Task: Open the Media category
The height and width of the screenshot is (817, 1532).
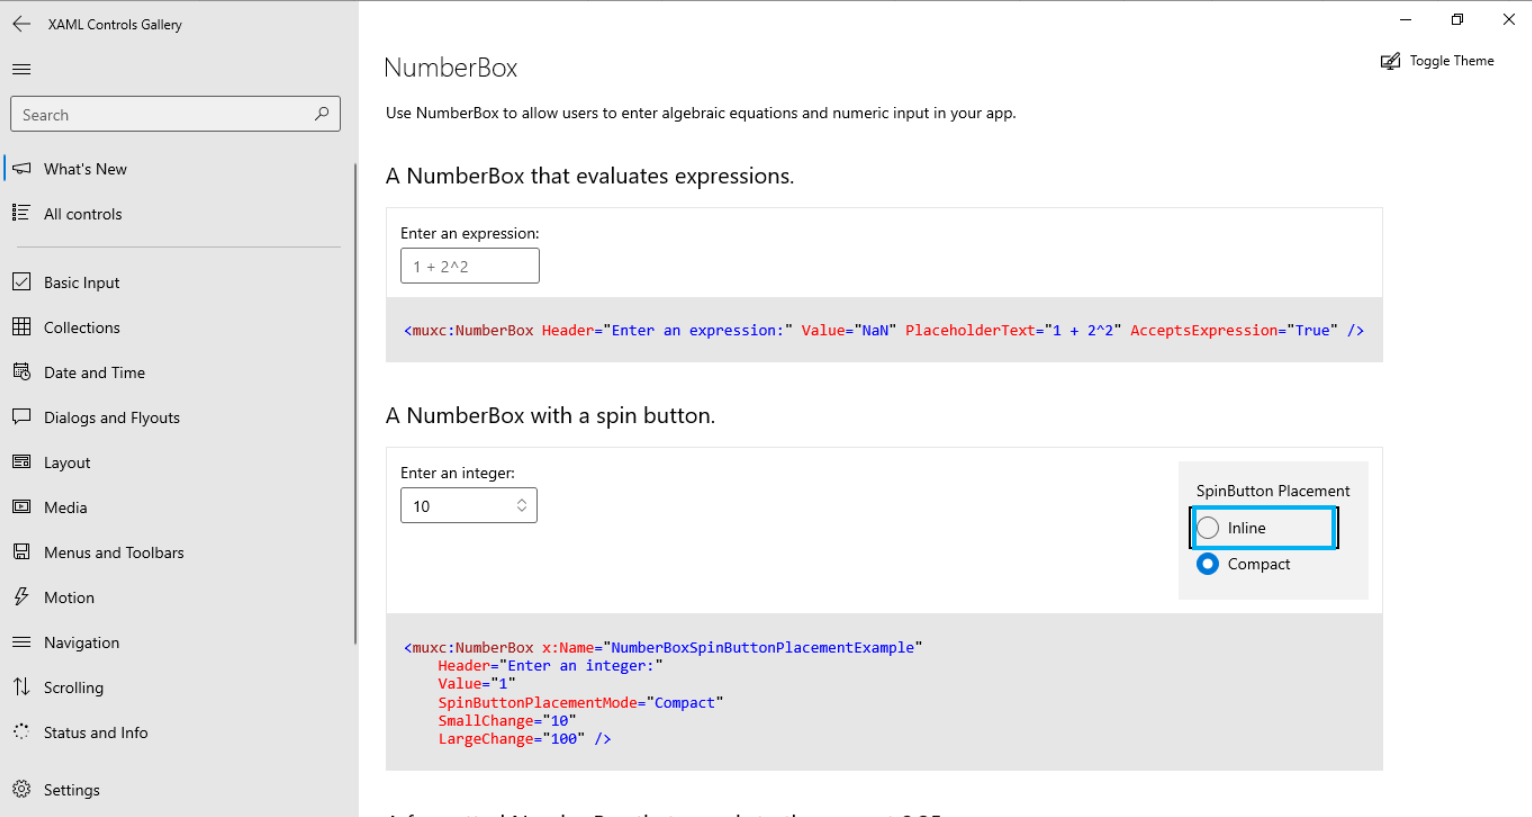Action: click(180, 508)
